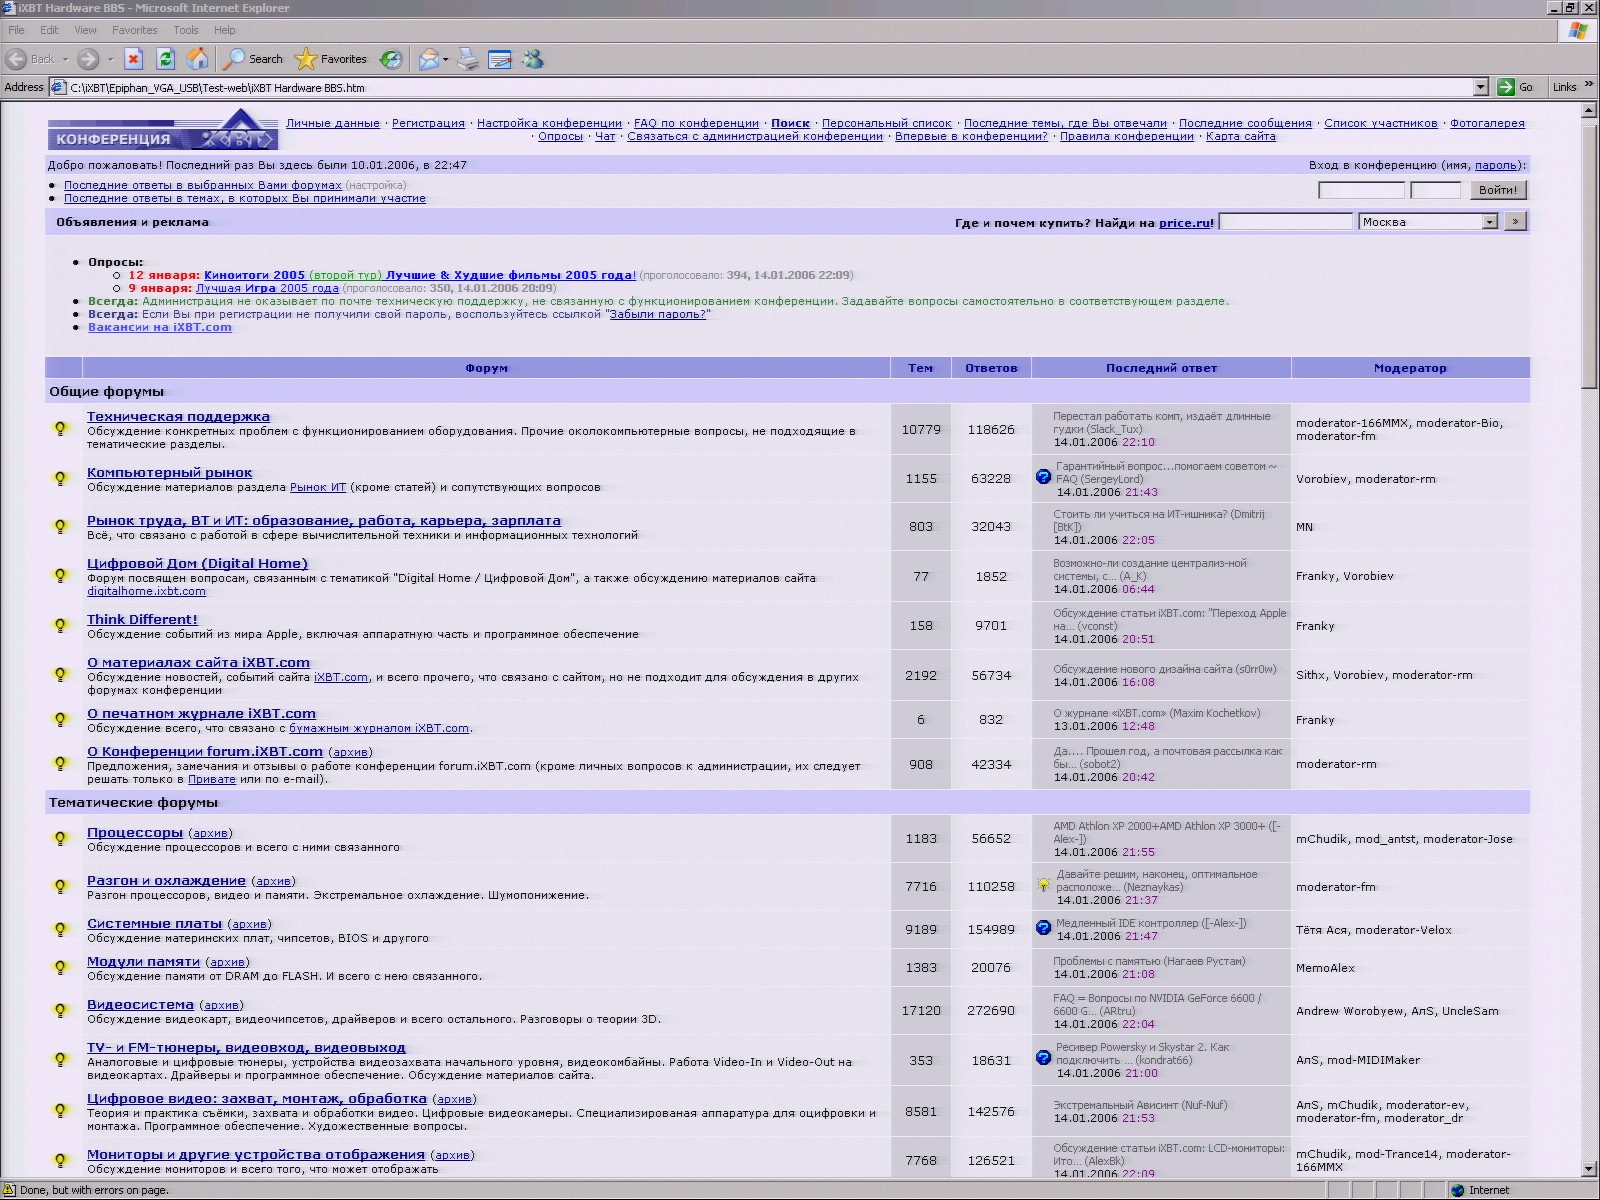Refresh the page using toolbar icon
This screenshot has width=1600, height=1200.
[166, 59]
